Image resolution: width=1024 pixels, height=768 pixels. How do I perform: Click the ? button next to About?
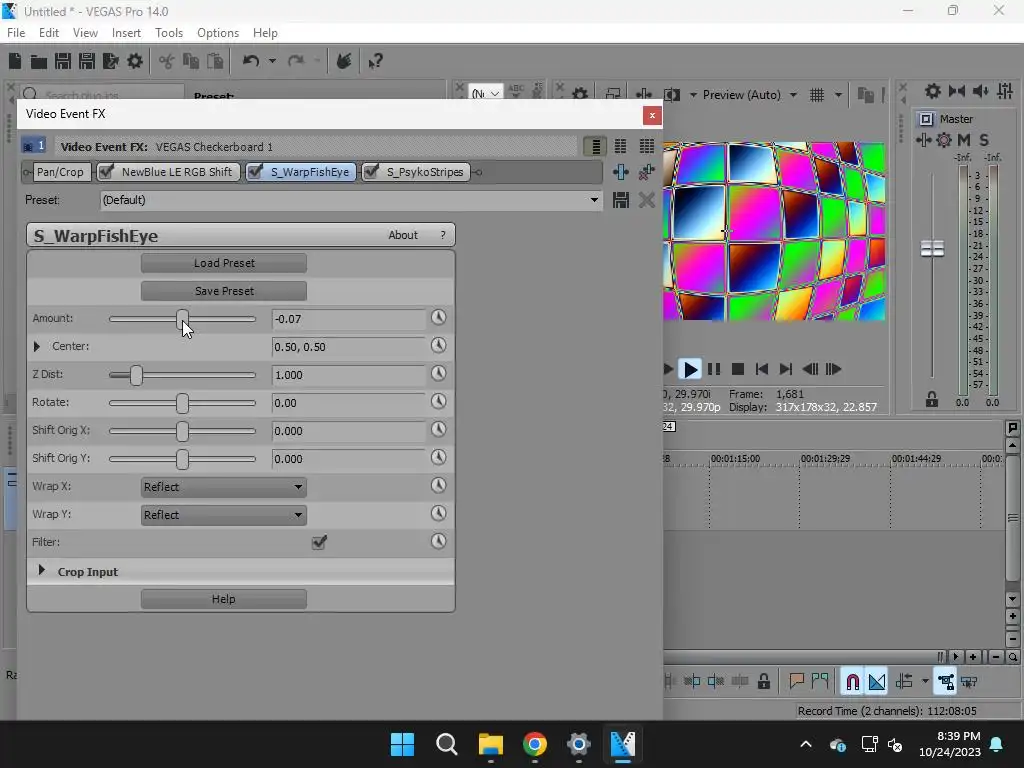443,235
